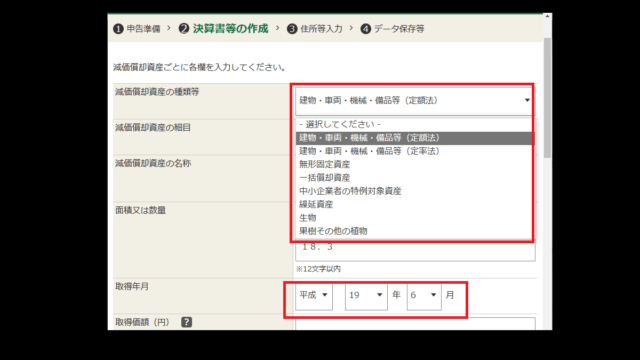
Task: Choose 中小企業者の特例対象資産 option
Action: point(414,191)
